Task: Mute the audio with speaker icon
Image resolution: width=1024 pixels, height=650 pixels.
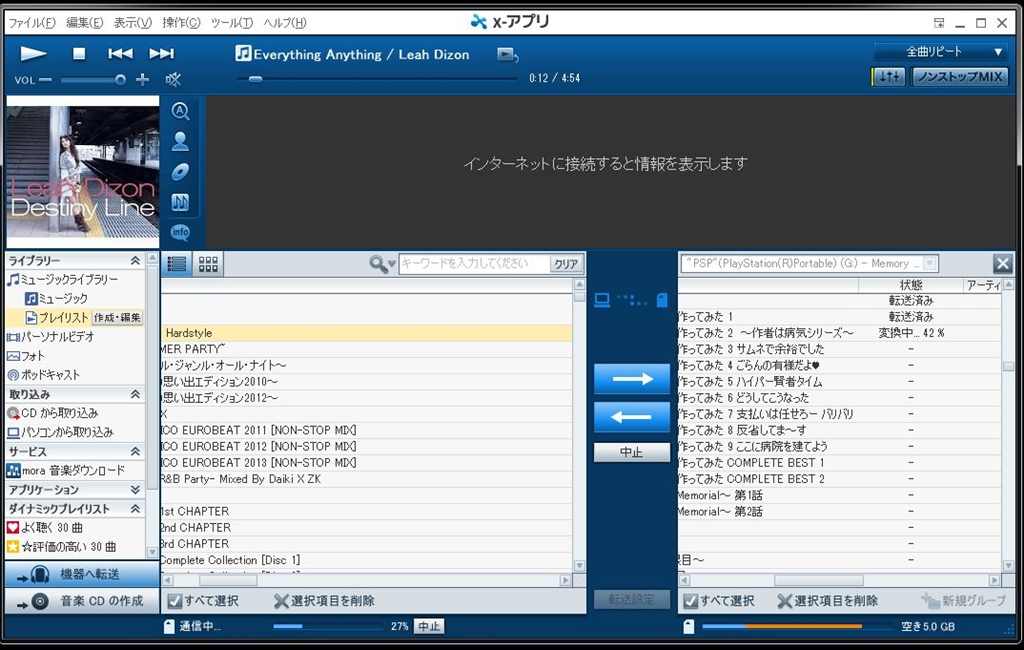Action: point(173,80)
